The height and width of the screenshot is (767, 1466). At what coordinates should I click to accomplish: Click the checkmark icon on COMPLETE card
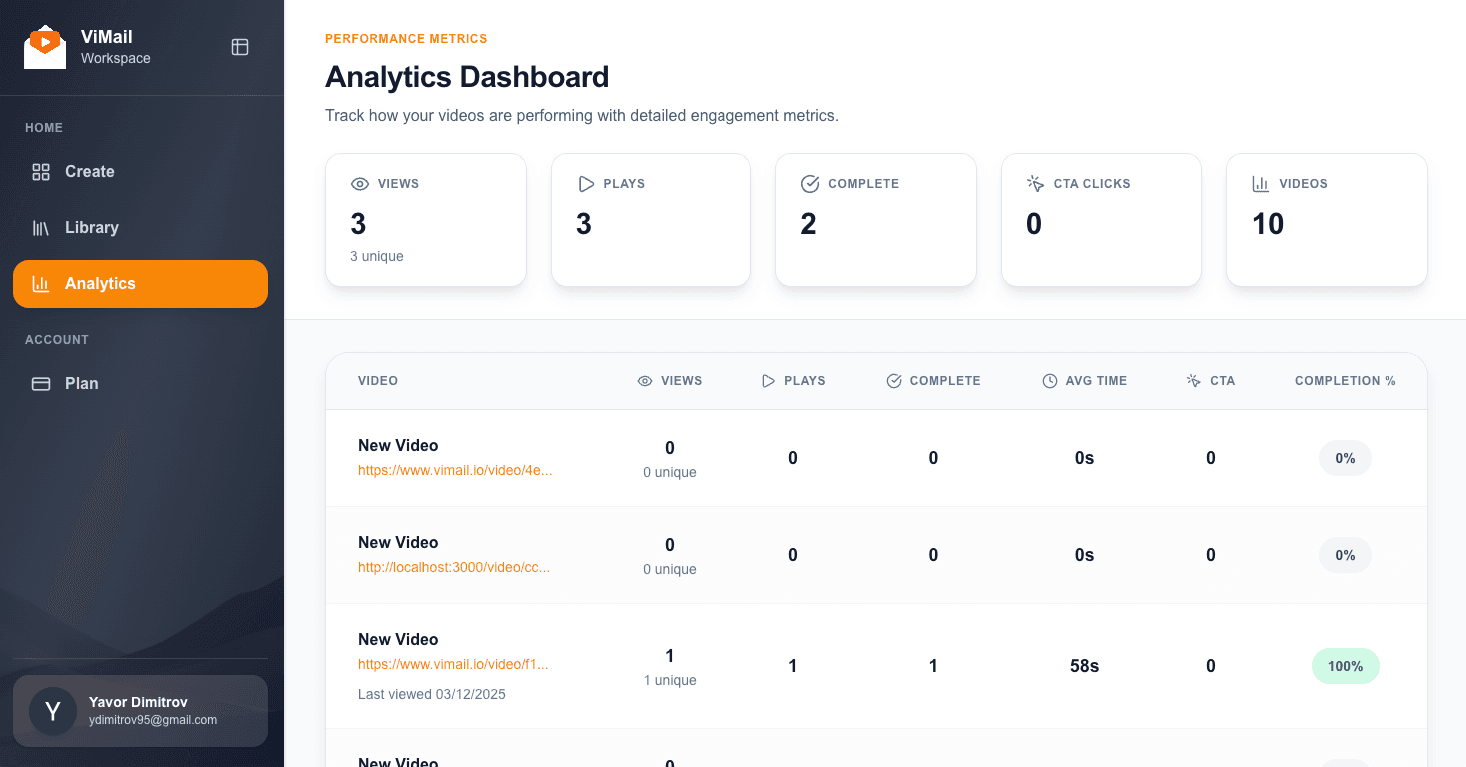(x=810, y=183)
